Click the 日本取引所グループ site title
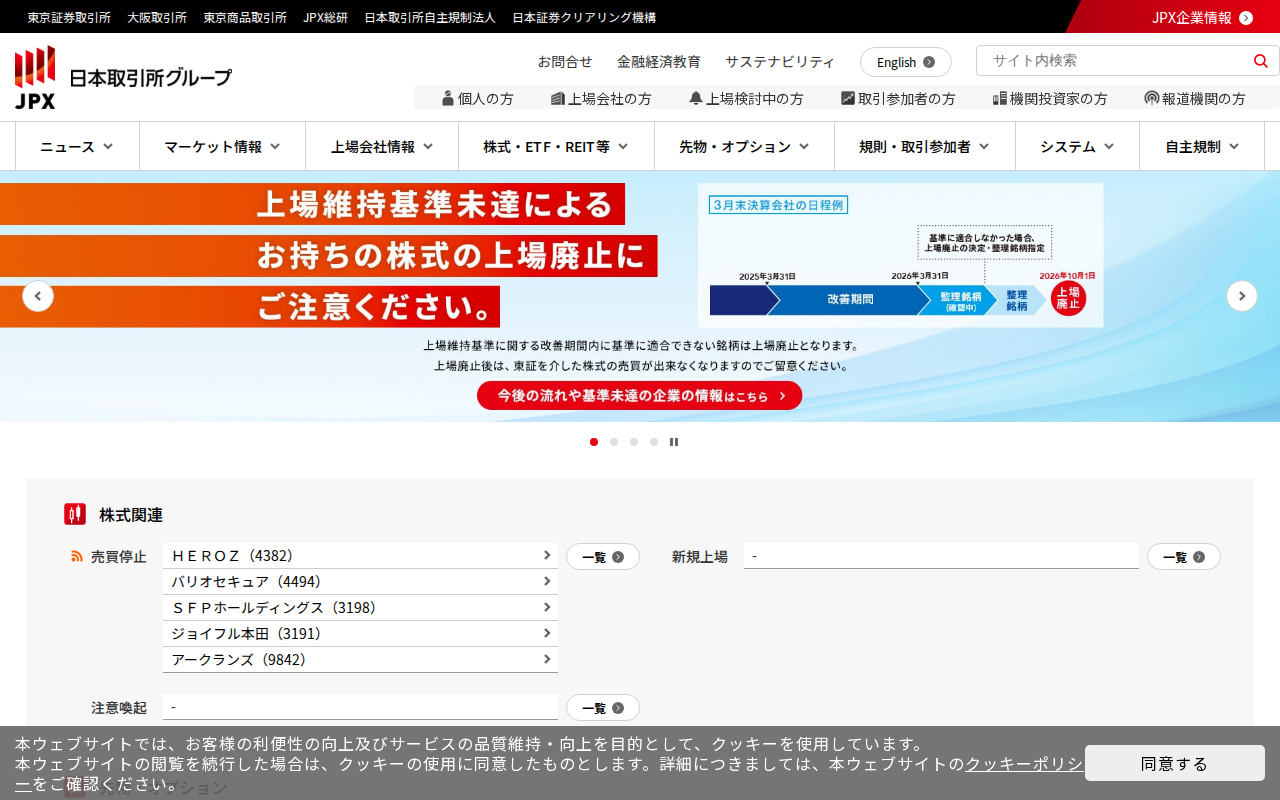This screenshot has width=1280, height=800. [x=150, y=78]
